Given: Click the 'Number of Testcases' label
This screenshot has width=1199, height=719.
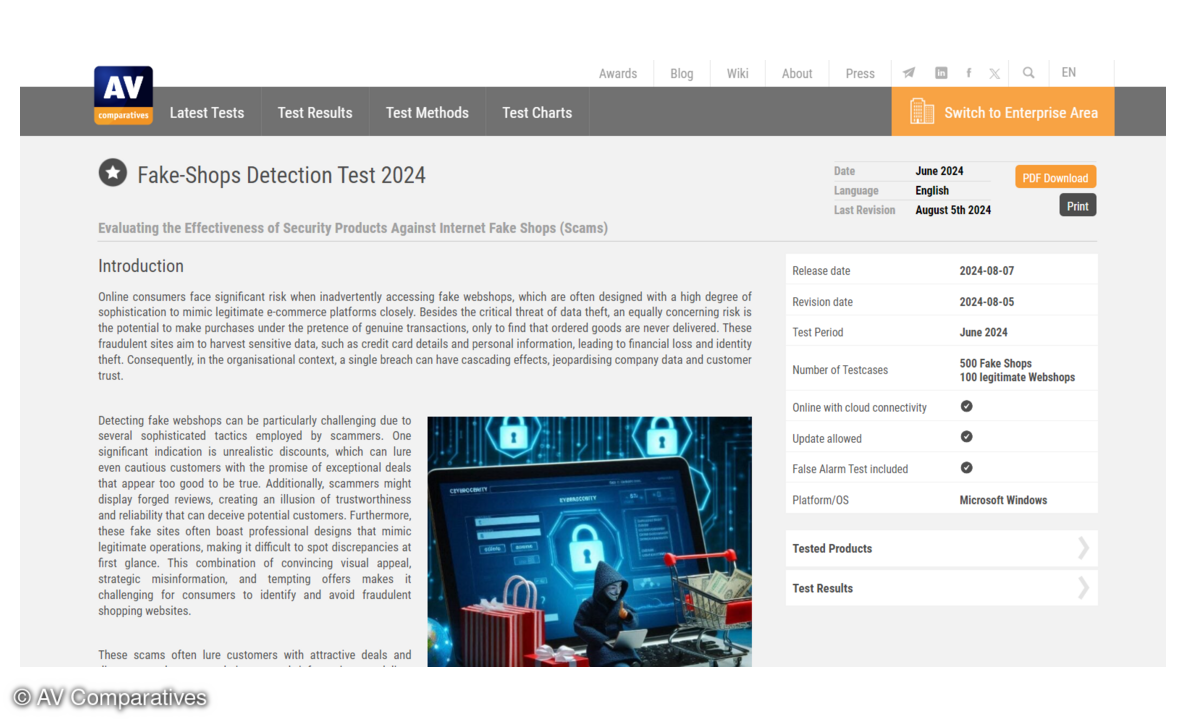Looking at the screenshot, I should pos(840,370).
